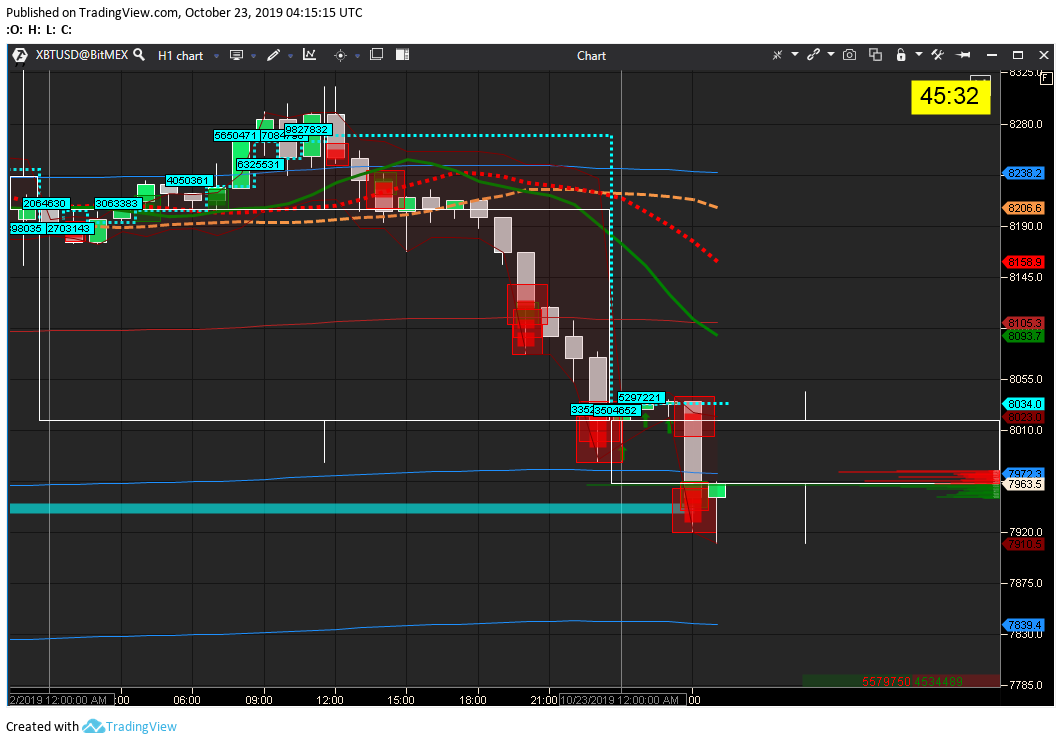Click the converging arrows snap icon
Image resolution: width=1062 pixels, height=744 pixels.
[x=777, y=55]
